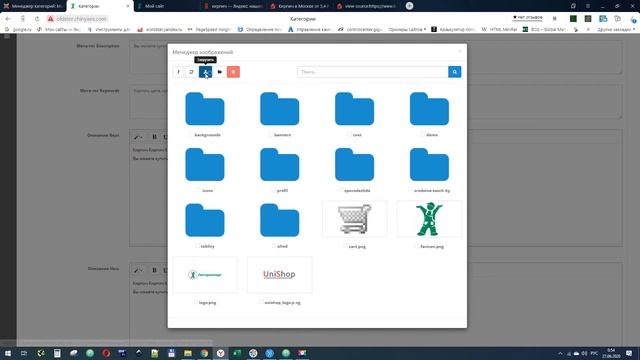Open the PageSpeed Insights bookmark
Image resolution: width=640 pixels, height=360 pixels.
click(209, 29)
